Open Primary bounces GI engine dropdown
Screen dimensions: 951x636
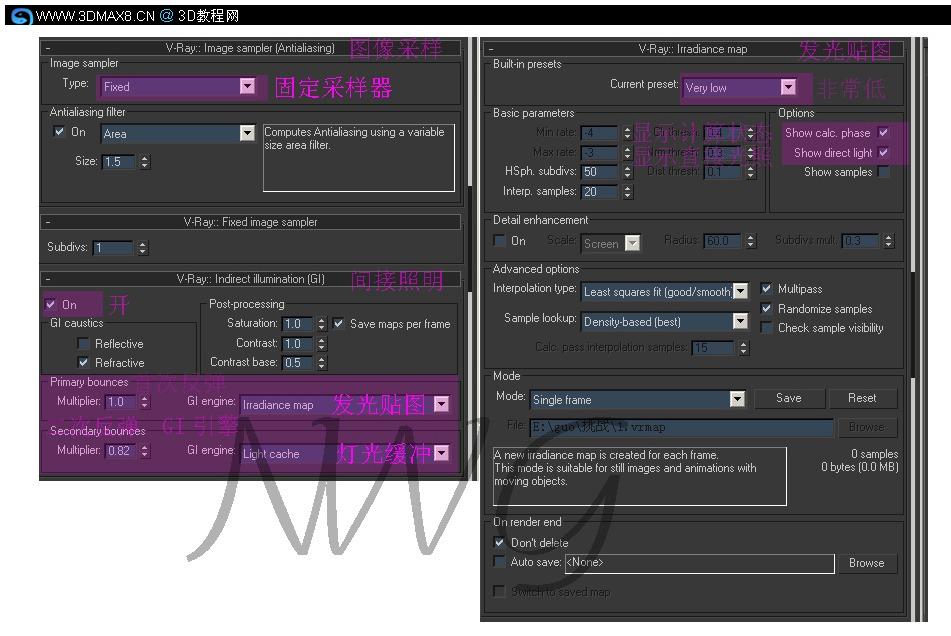[x=344, y=404]
